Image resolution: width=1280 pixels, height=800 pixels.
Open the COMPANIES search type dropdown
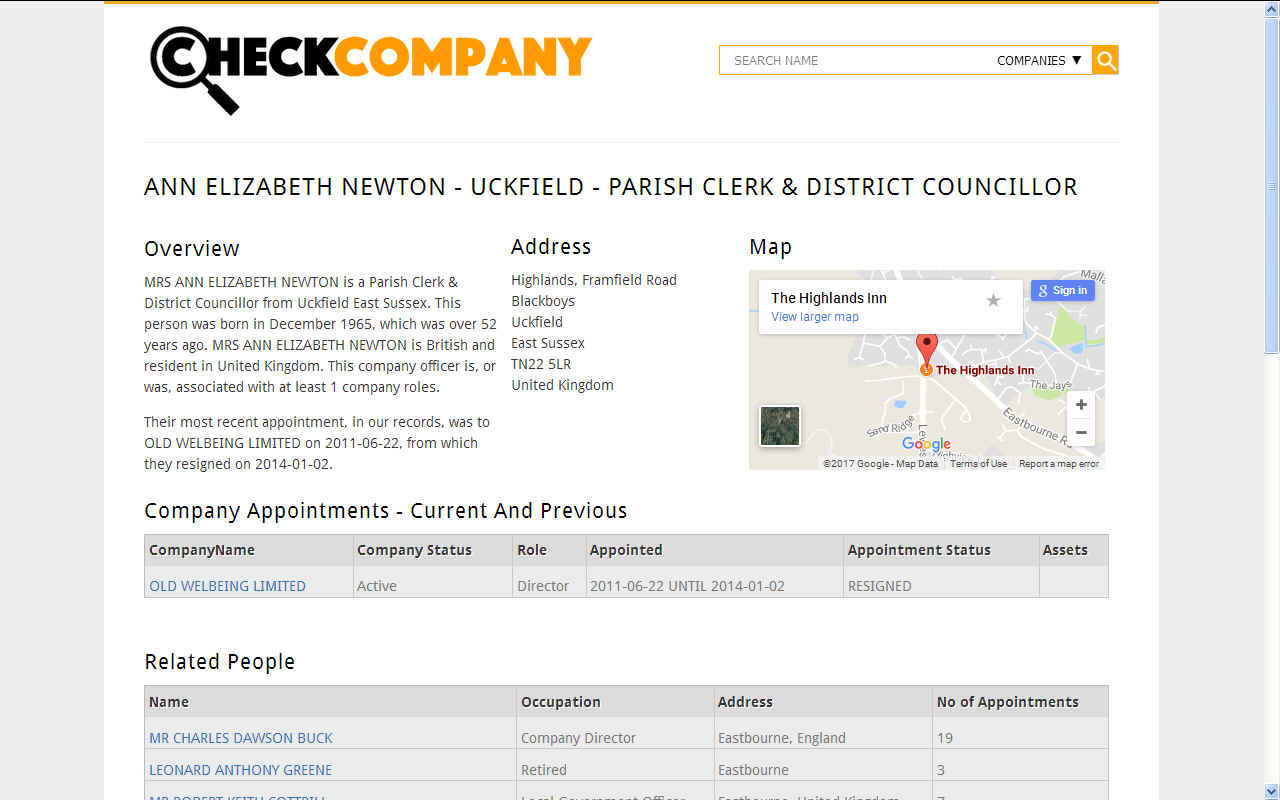click(1040, 60)
